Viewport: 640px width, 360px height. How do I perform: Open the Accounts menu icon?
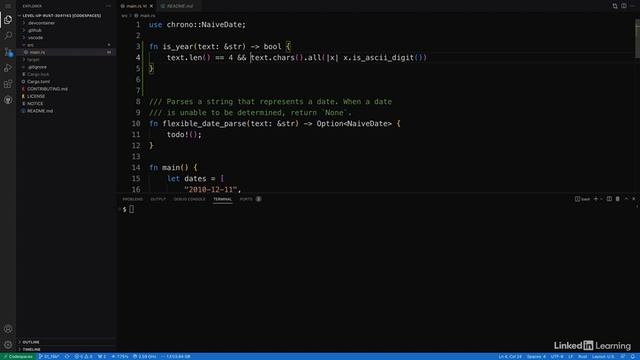pyautogui.click(x=8, y=329)
